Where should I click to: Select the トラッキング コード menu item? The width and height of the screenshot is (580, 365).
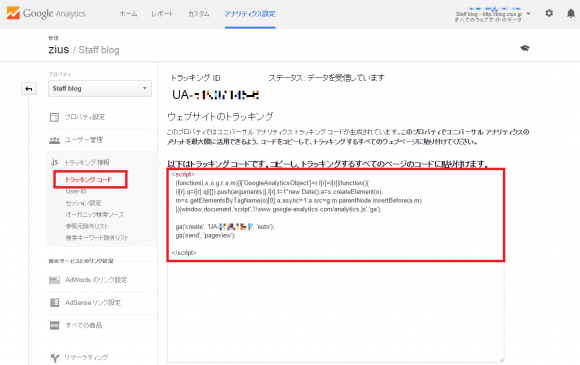coord(88,180)
